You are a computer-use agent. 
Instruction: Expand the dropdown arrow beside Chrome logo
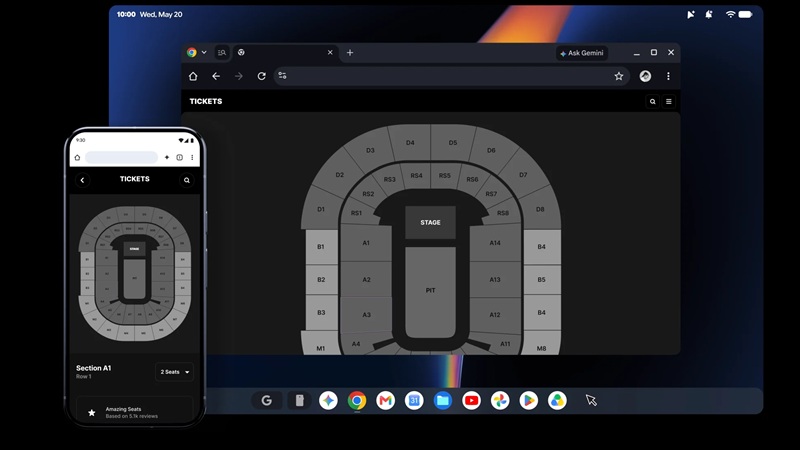(x=204, y=52)
